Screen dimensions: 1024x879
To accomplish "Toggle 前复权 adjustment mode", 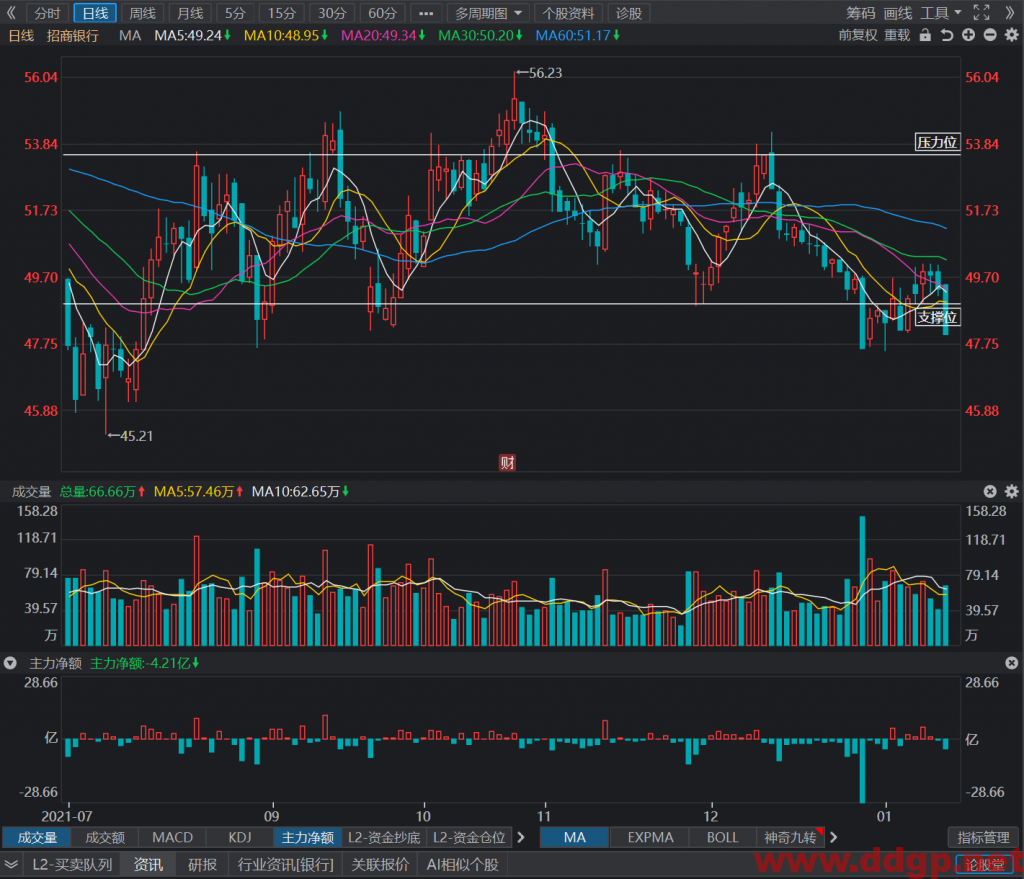I will [x=857, y=35].
